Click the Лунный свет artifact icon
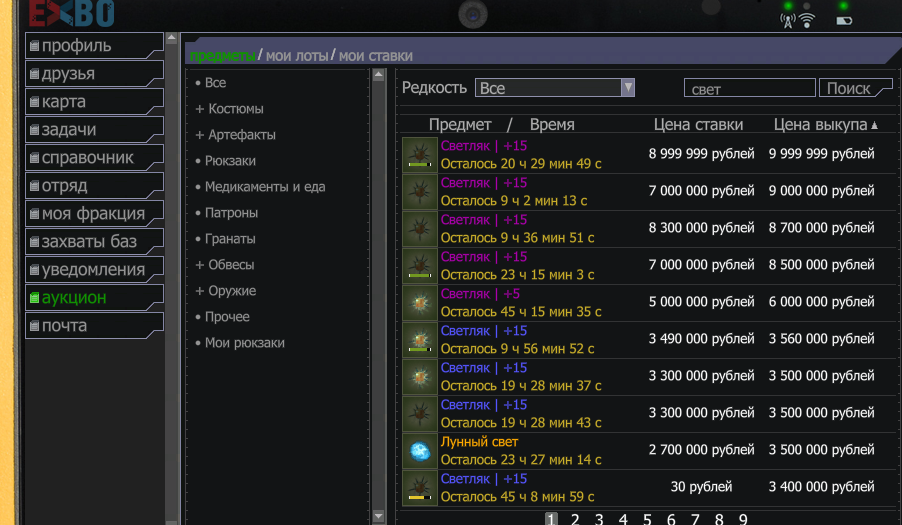The height and width of the screenshot is (525, 902). pyautogui.click(x=420, y=451)
